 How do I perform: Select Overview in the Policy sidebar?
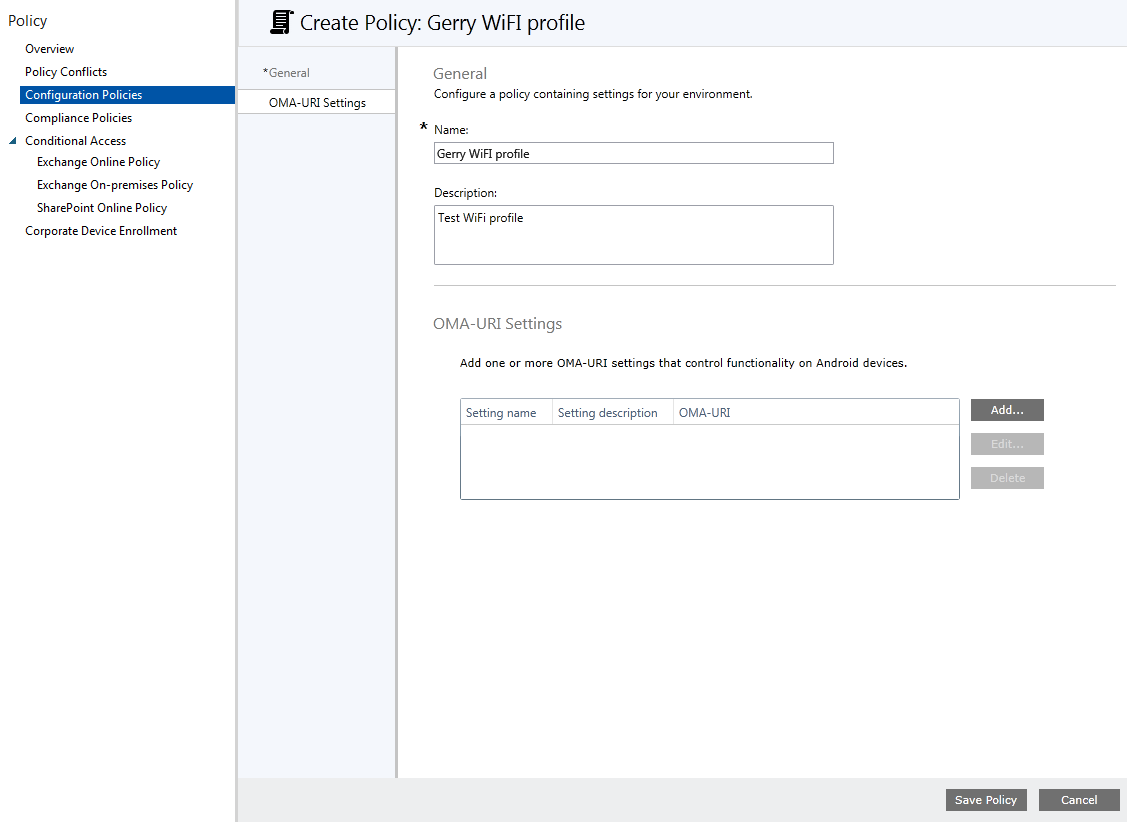click(x=51, y=48)
